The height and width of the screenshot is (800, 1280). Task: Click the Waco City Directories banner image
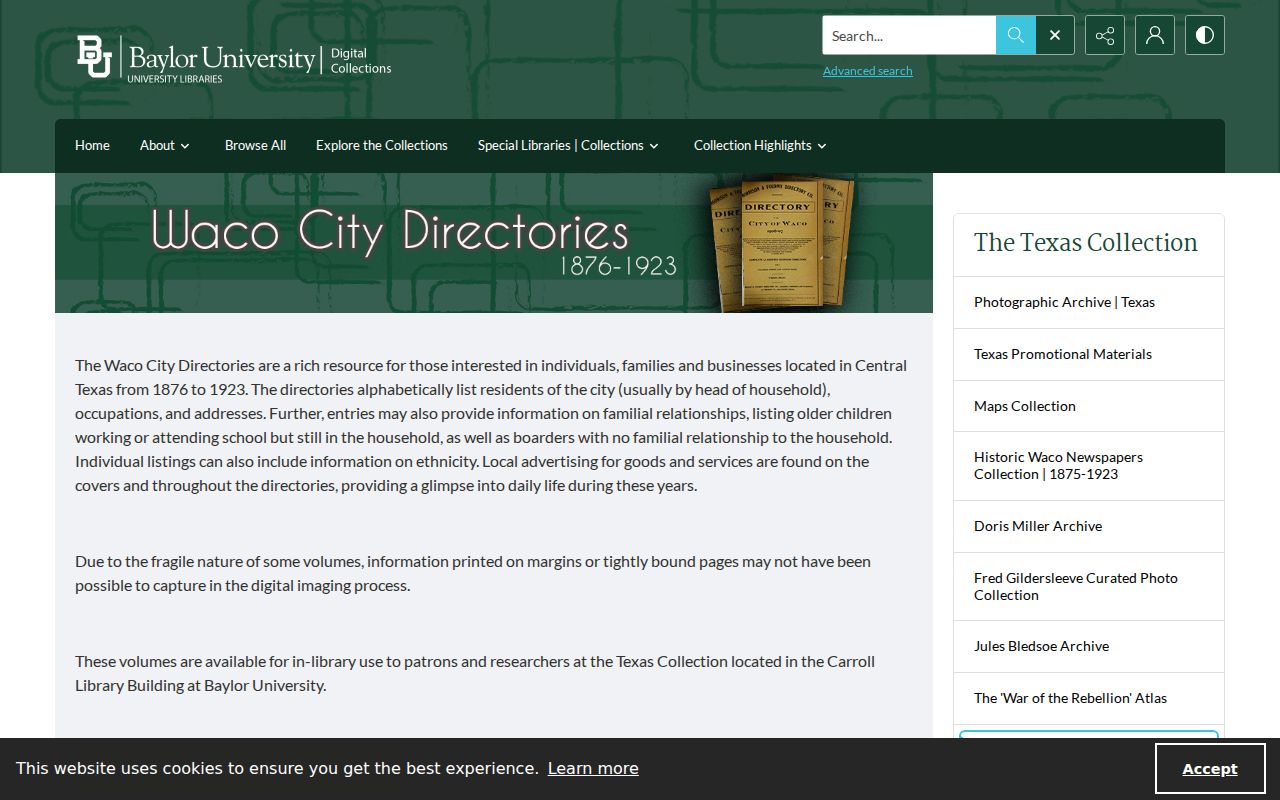pos(494,243)
